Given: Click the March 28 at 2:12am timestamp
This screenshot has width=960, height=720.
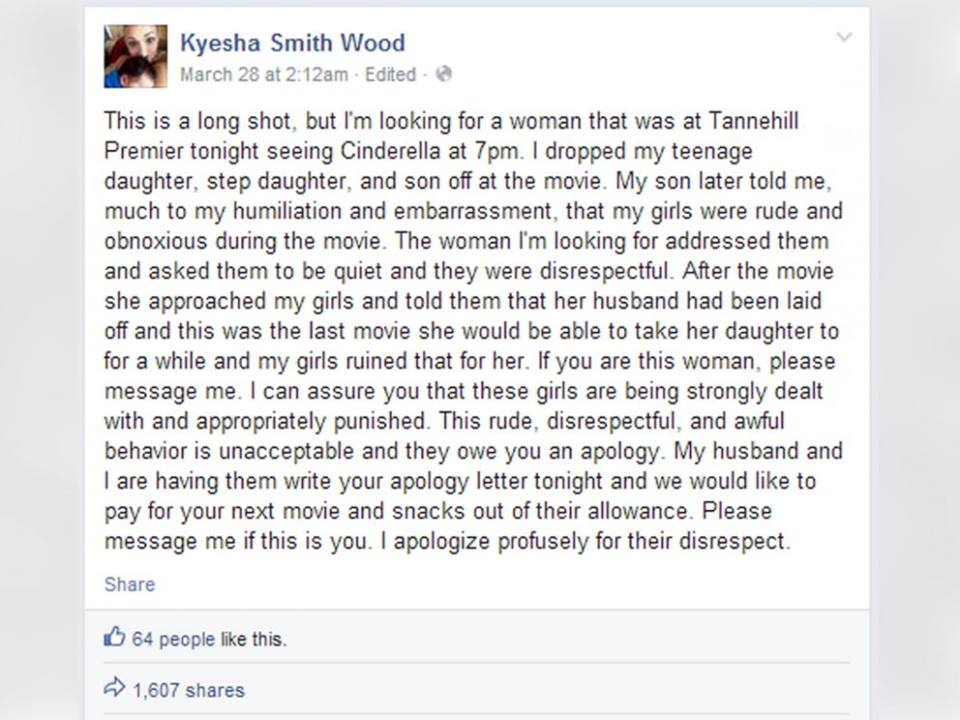Looking at the screenshot, I should pos(264,74).
